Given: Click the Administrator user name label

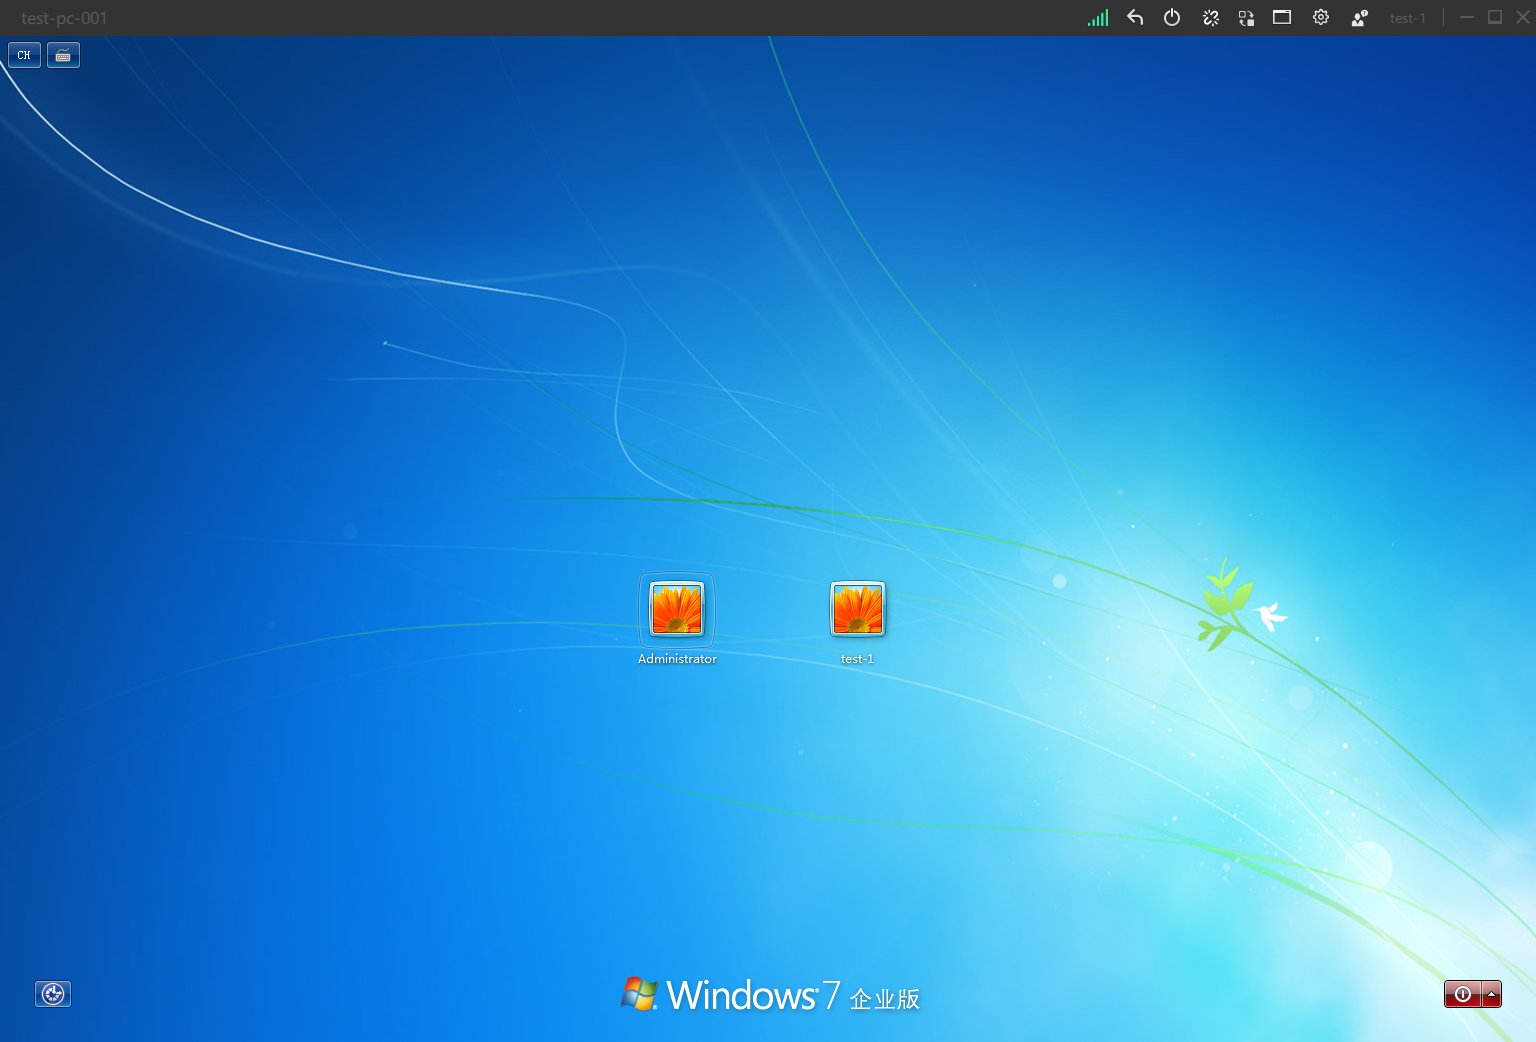Looking at the screenshot, I should [x=677, y=659].
